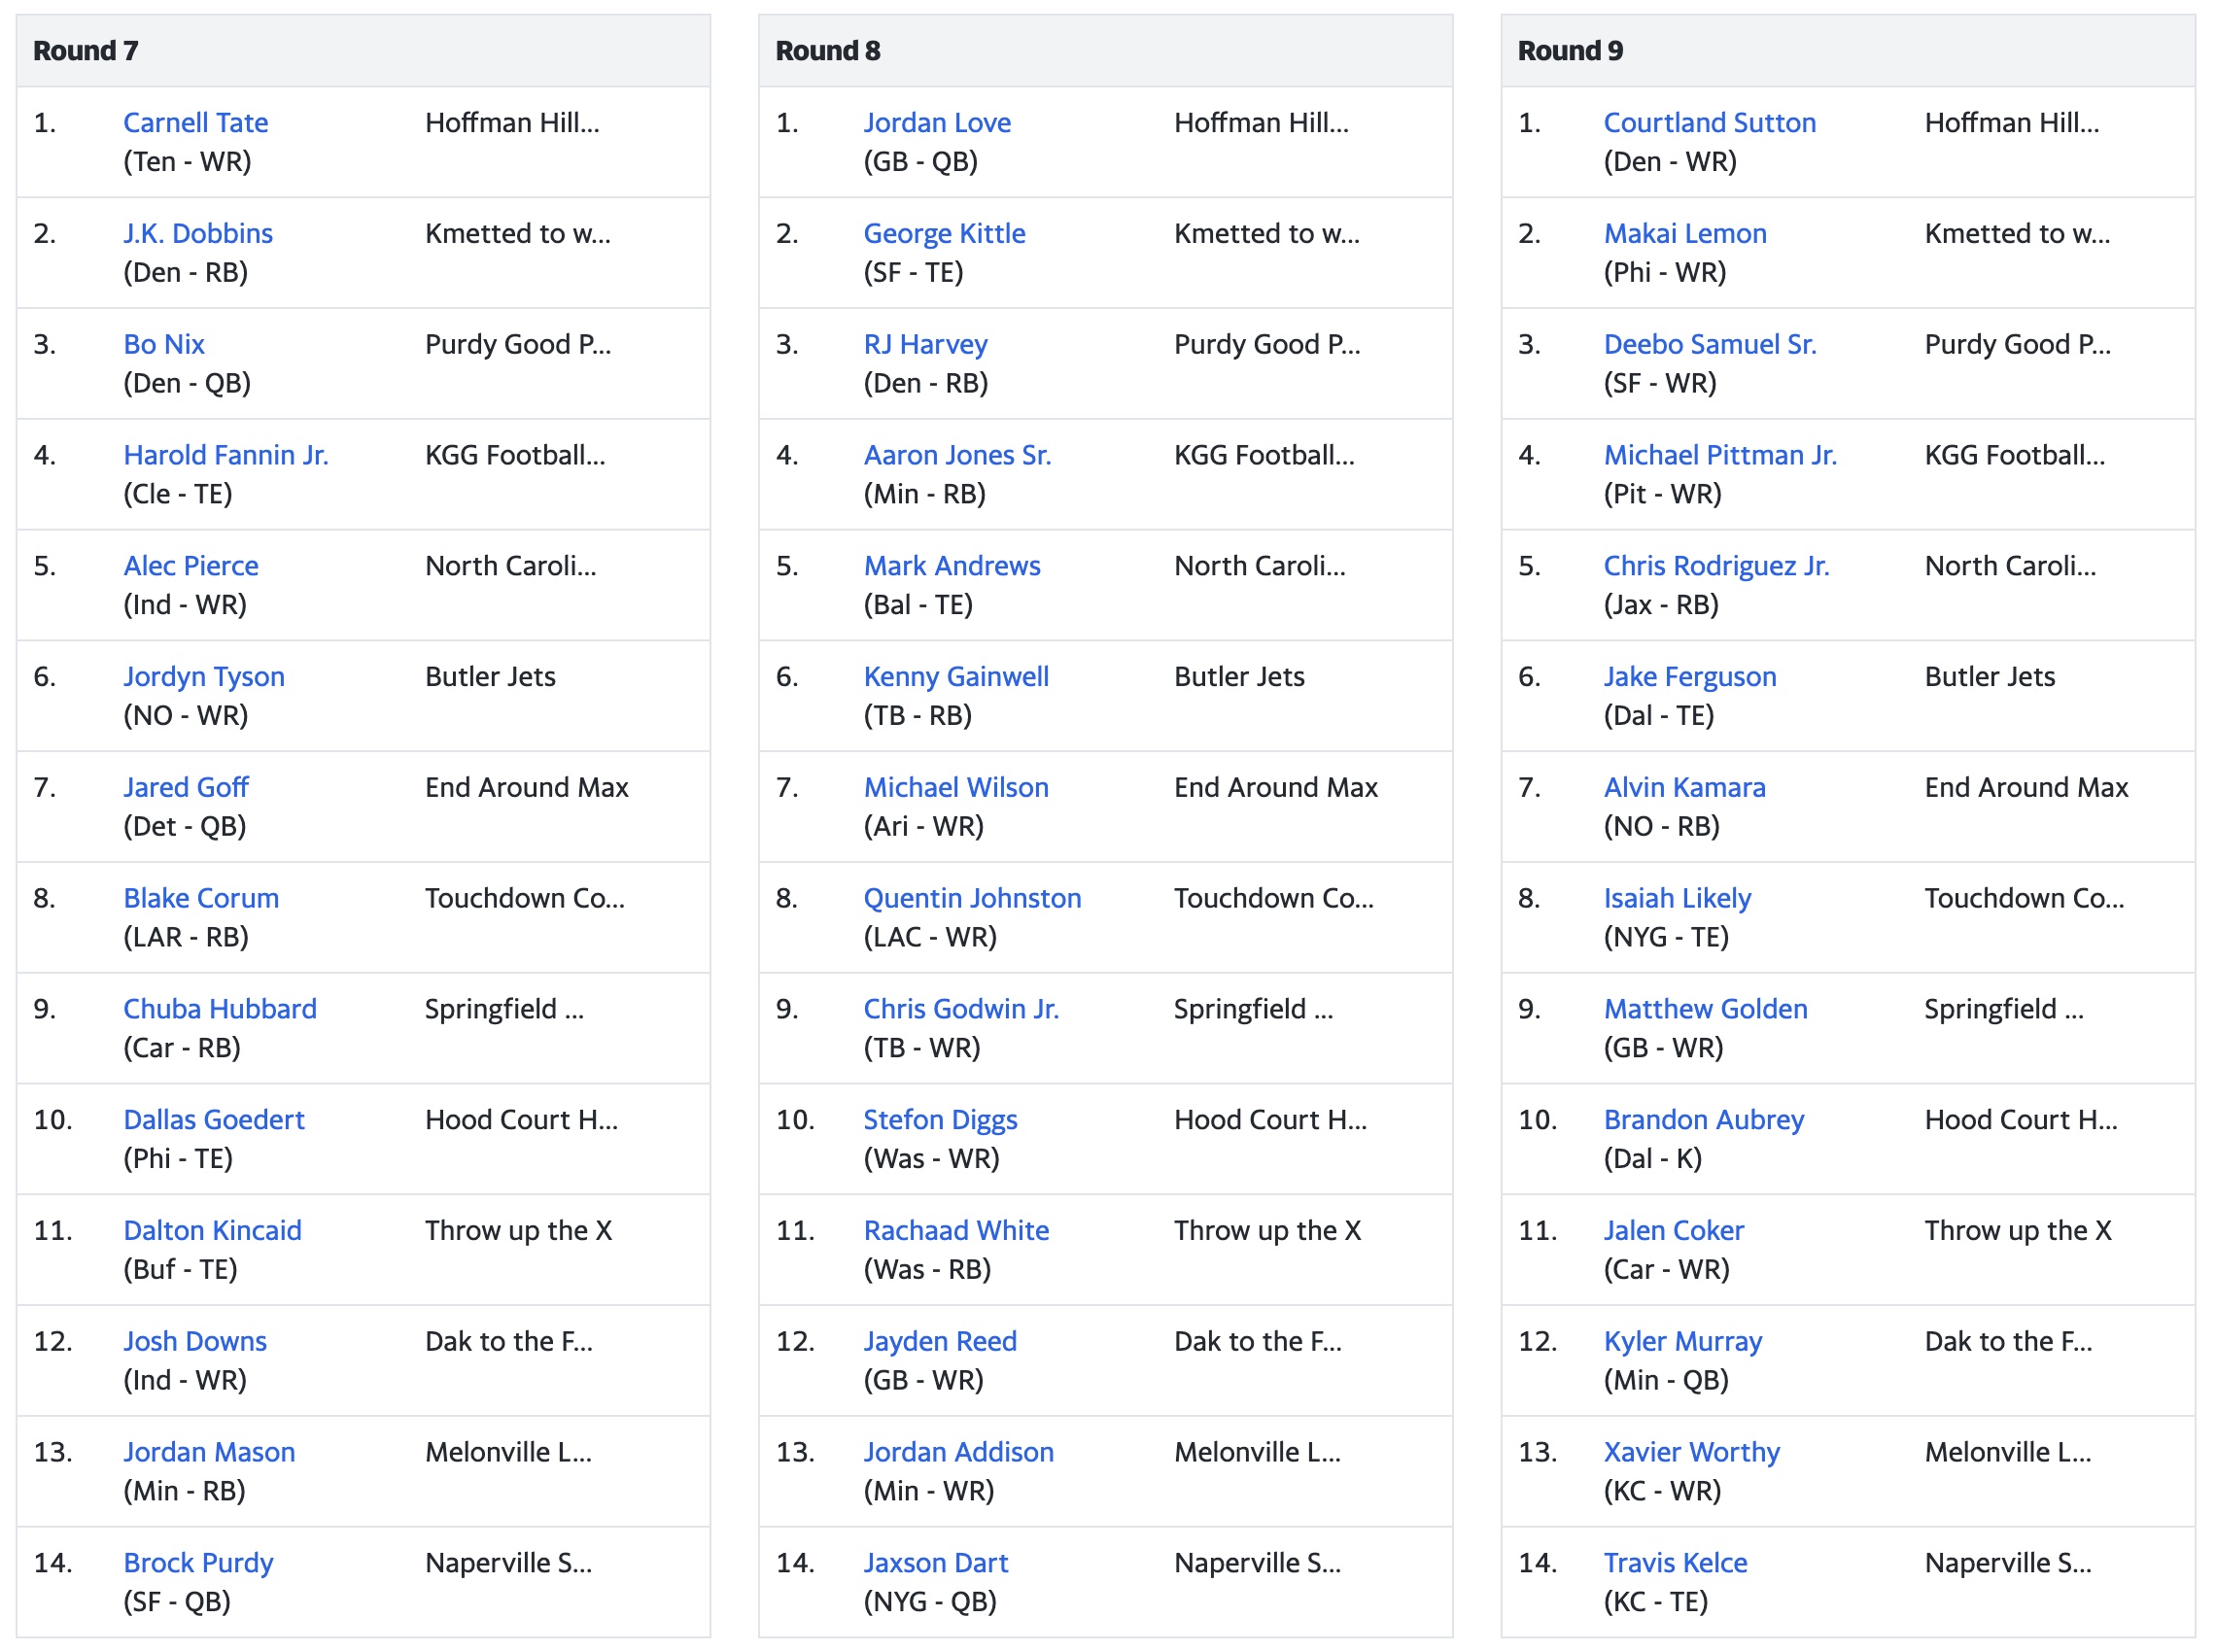Click Jaxson Dart player name
The width and height of the screenshot is (2216, 1652).
point(935,1562)
